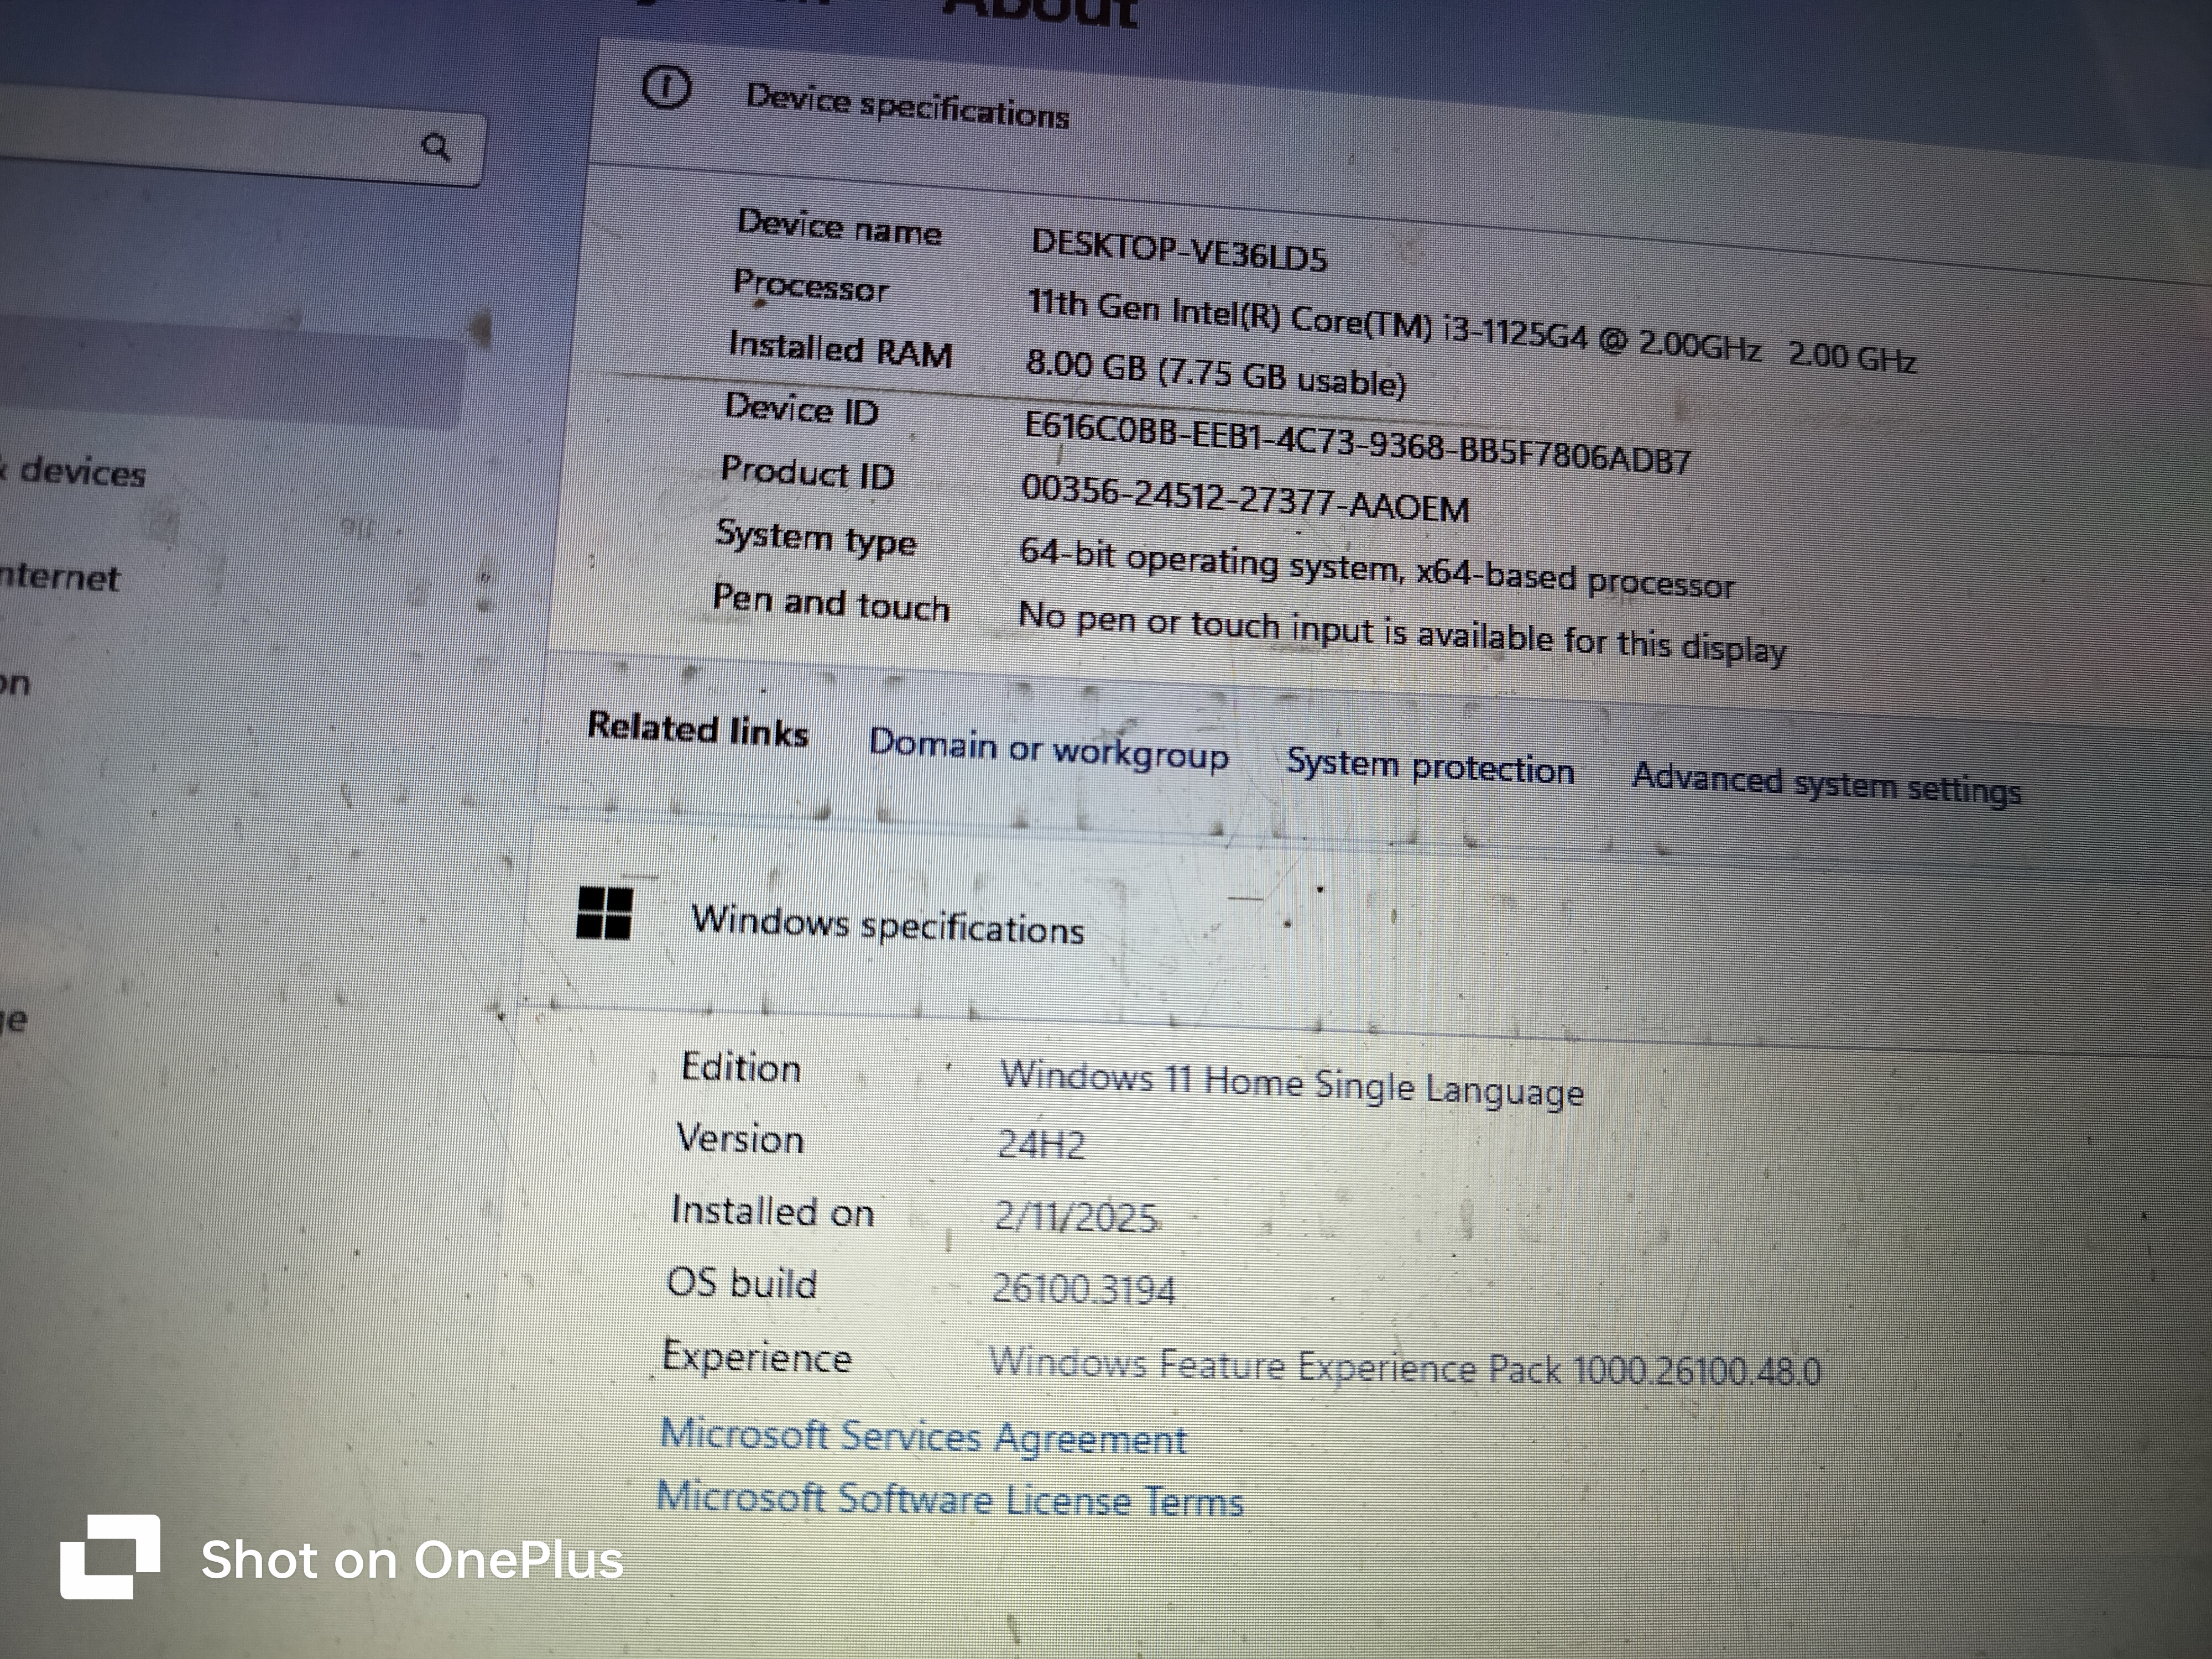The height and width of the screenshot is (1659, 2212).
Task: Open Microsoft Services Agreement link
Action: pos(923,1437)
